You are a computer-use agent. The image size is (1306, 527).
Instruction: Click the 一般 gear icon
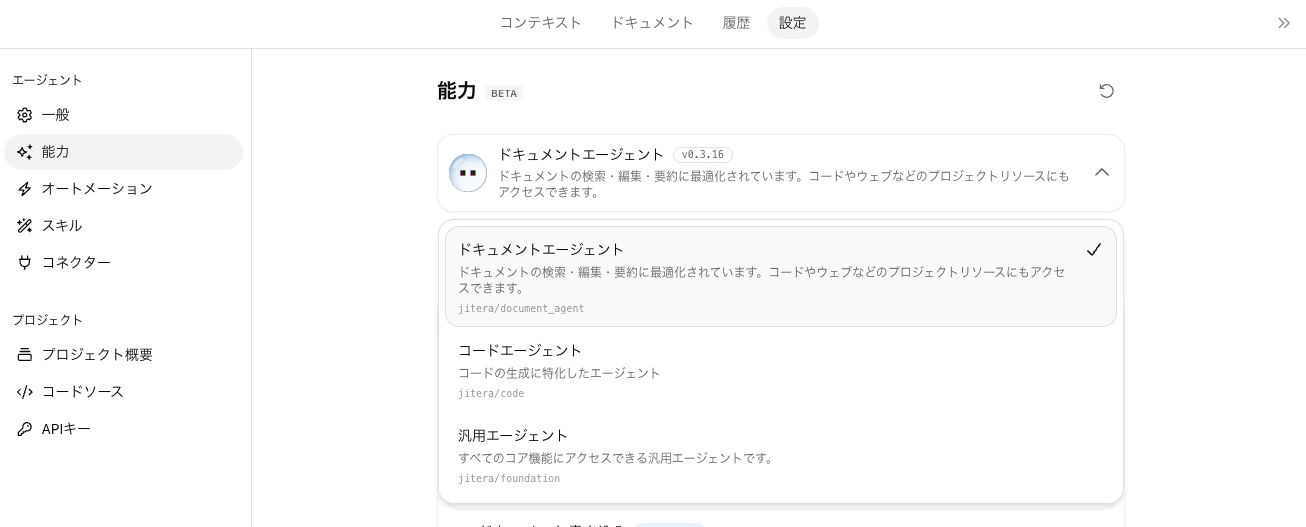25,115
